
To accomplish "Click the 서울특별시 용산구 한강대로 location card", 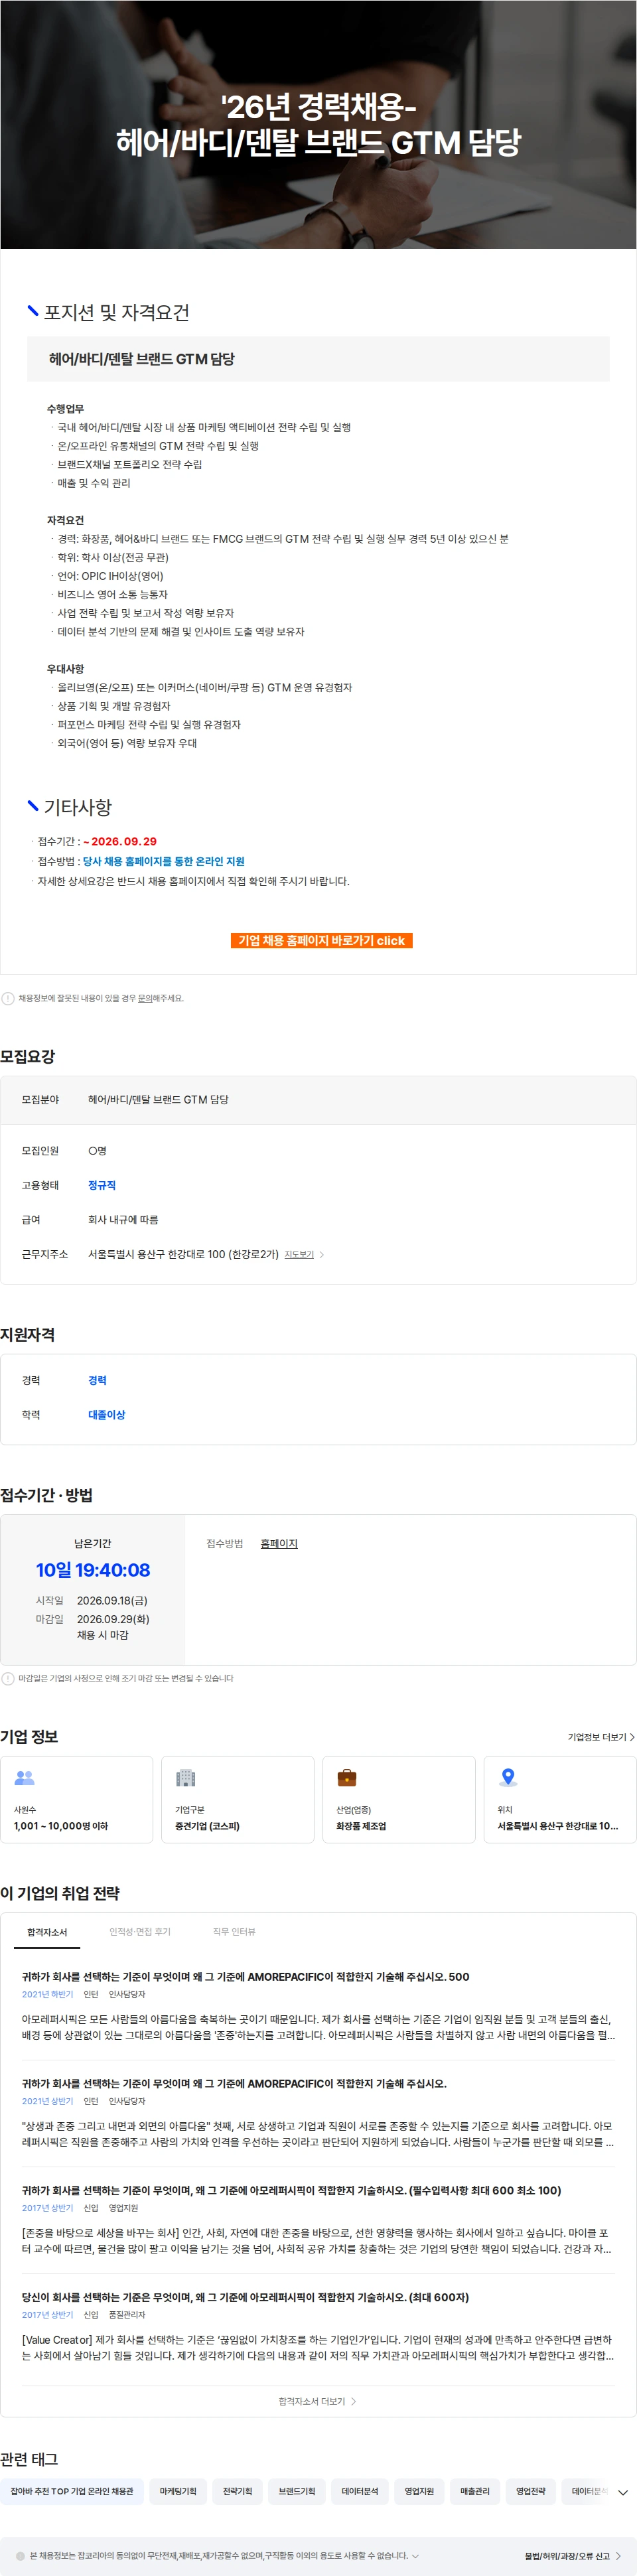I will point(560,1799).
